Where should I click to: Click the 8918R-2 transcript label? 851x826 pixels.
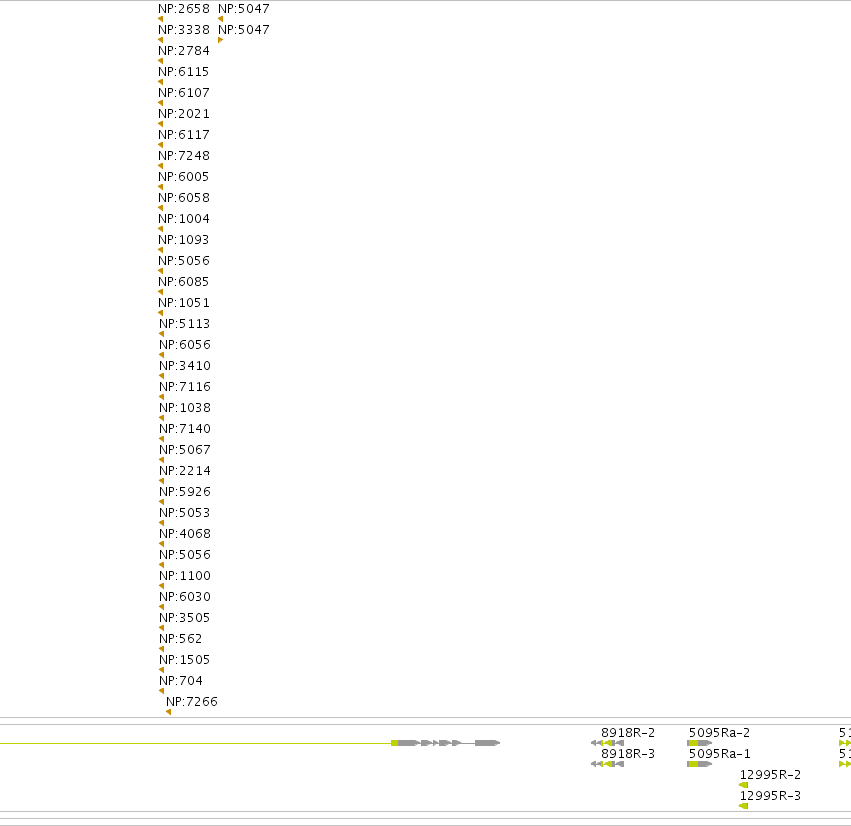click(x=628, y=733)
